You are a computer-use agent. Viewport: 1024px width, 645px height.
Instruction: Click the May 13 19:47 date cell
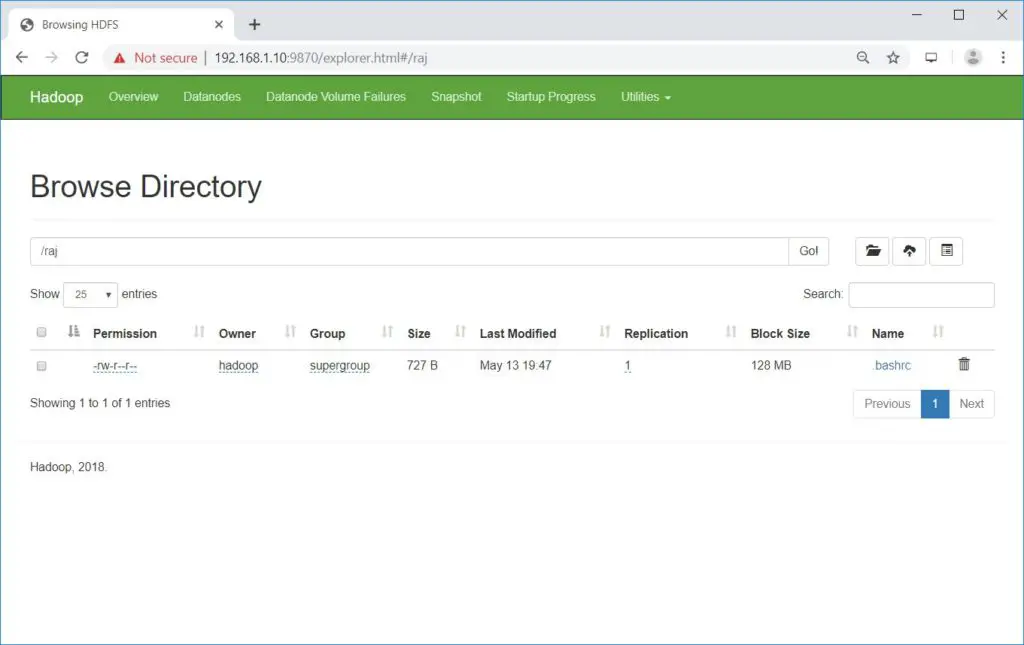515,366
